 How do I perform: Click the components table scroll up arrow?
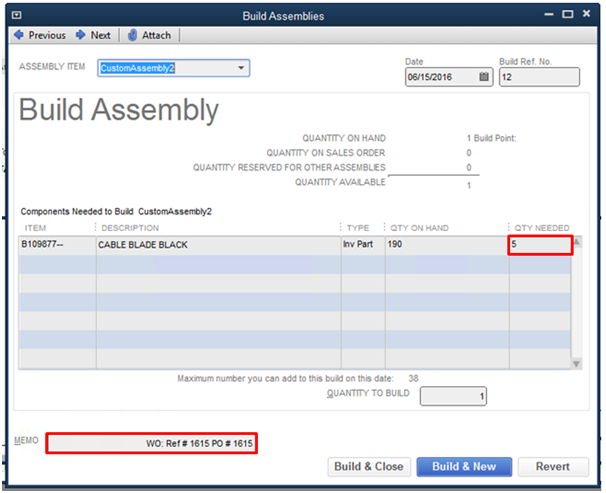[x=576, y=243]
